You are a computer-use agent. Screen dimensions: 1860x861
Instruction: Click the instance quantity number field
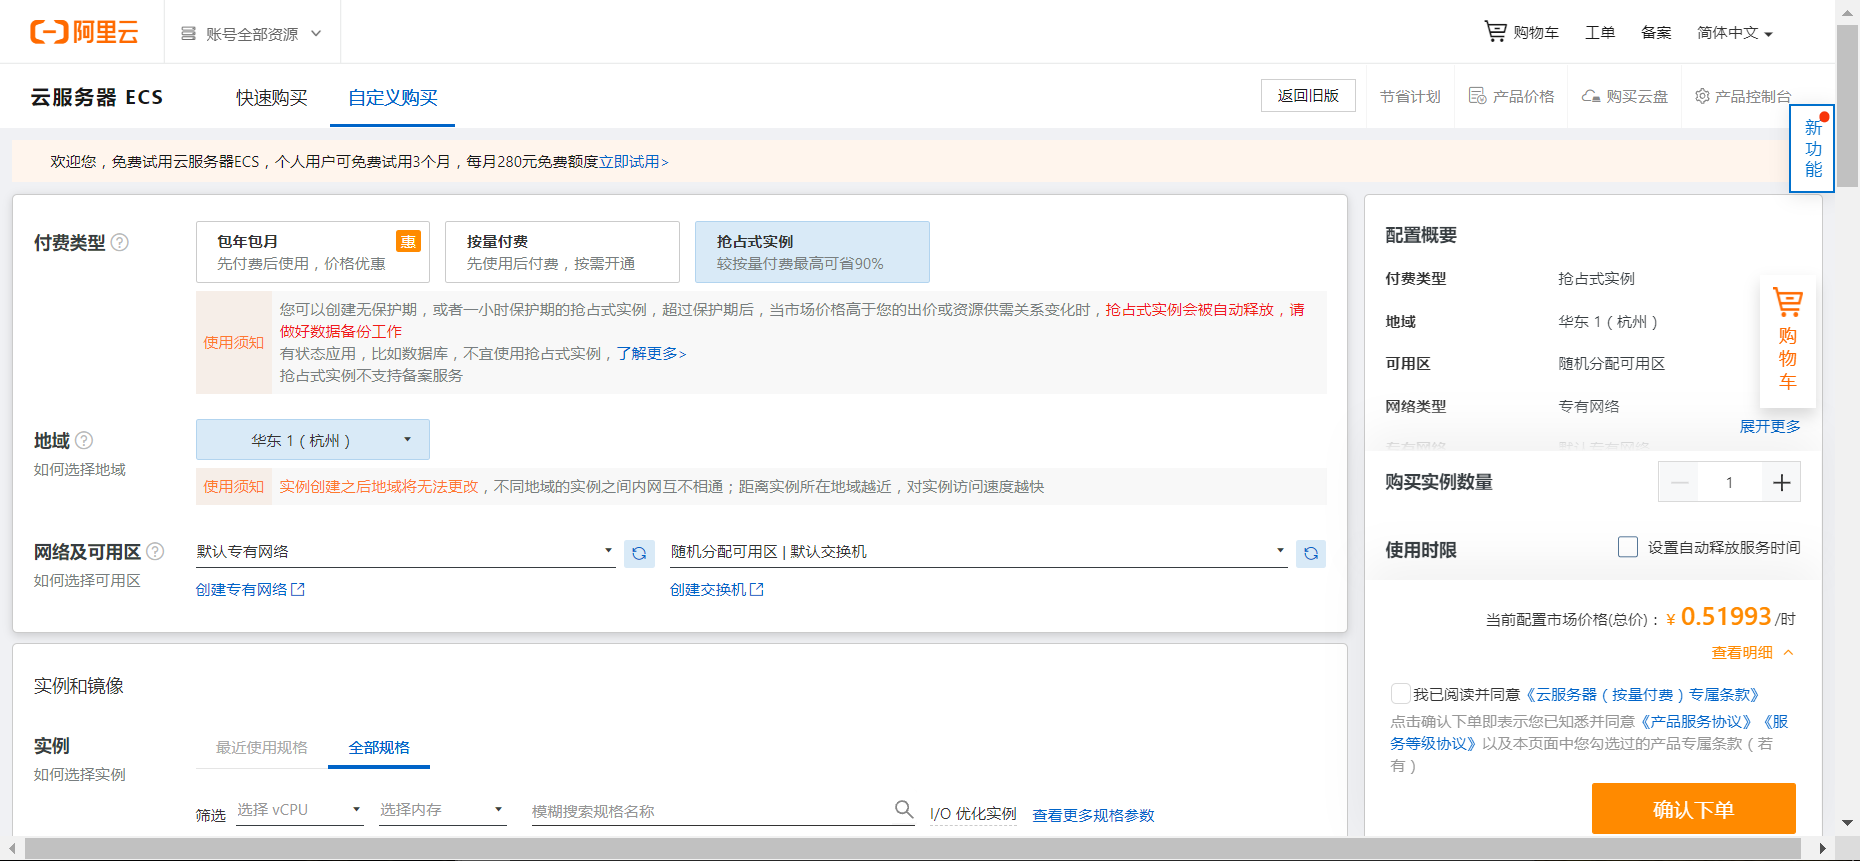pos(1730,483)
